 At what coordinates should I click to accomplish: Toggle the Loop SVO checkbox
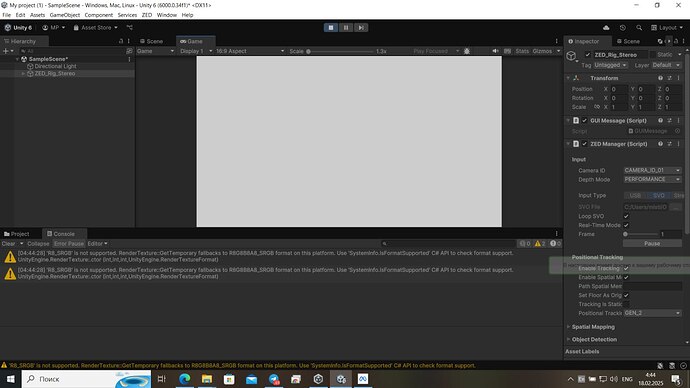click(626, 216)
